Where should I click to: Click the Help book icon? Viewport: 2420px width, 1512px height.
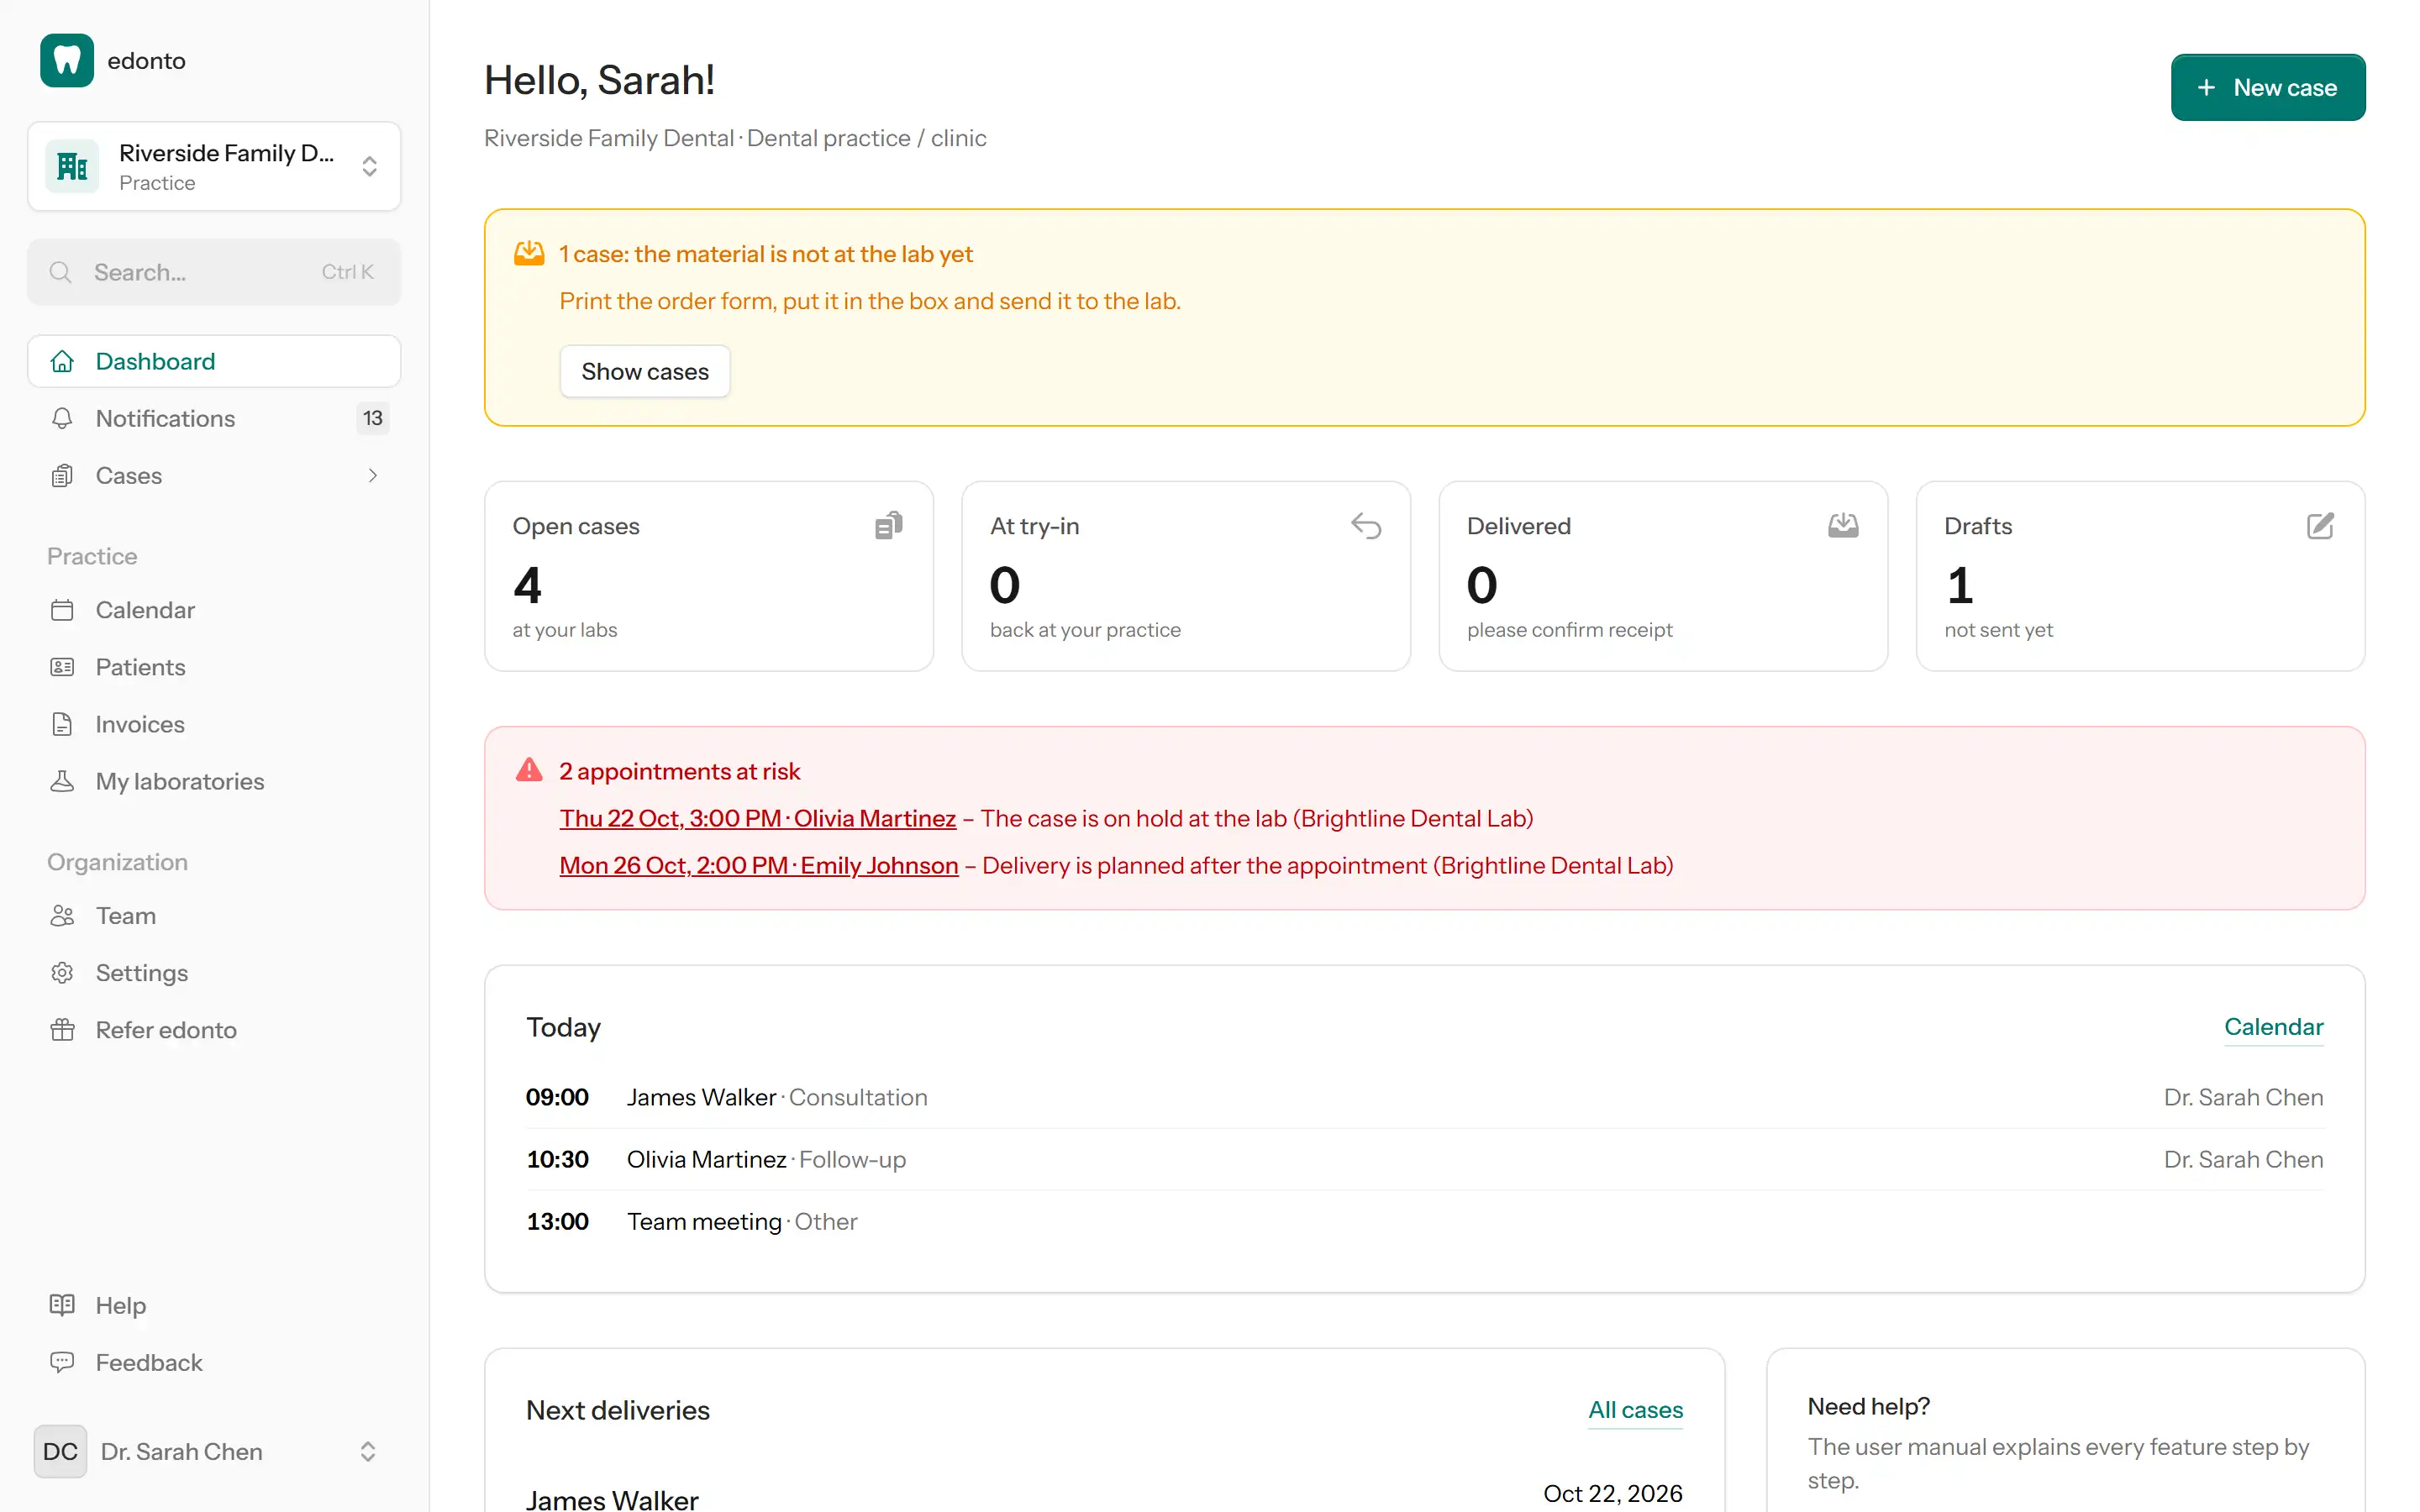click(x=62, y=1305)
